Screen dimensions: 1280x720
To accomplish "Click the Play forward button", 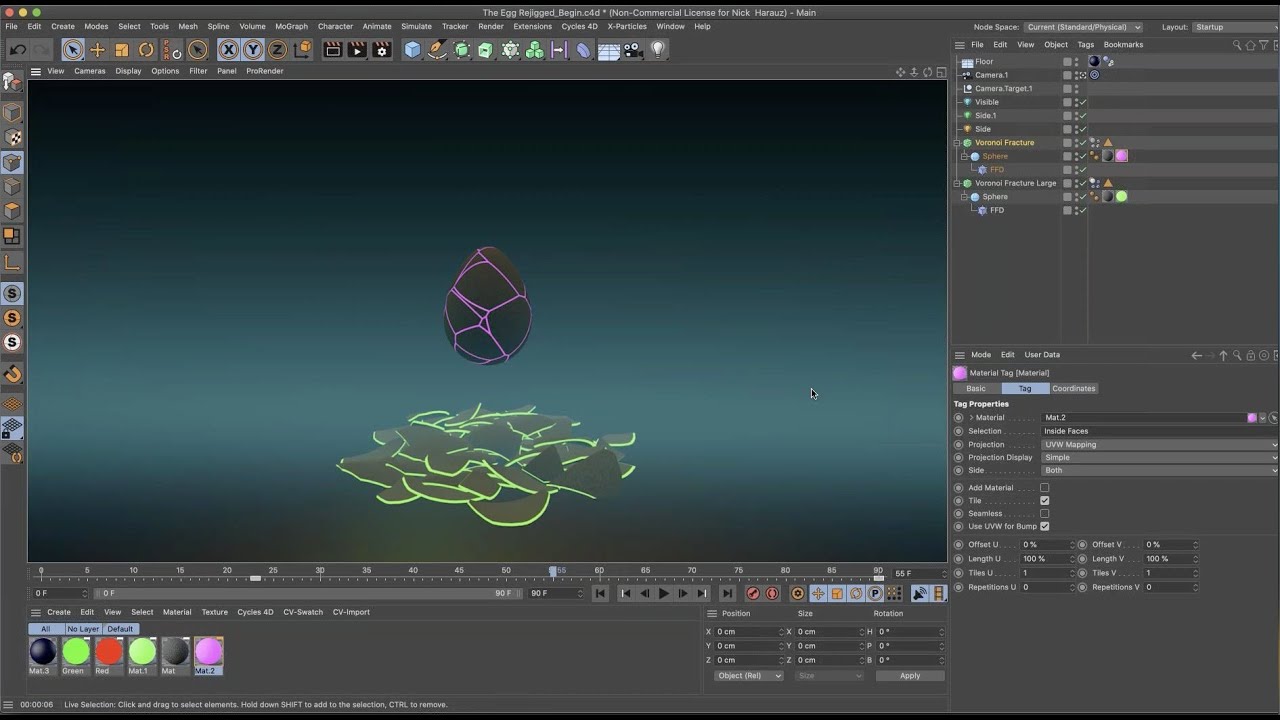I will (664, 593).
